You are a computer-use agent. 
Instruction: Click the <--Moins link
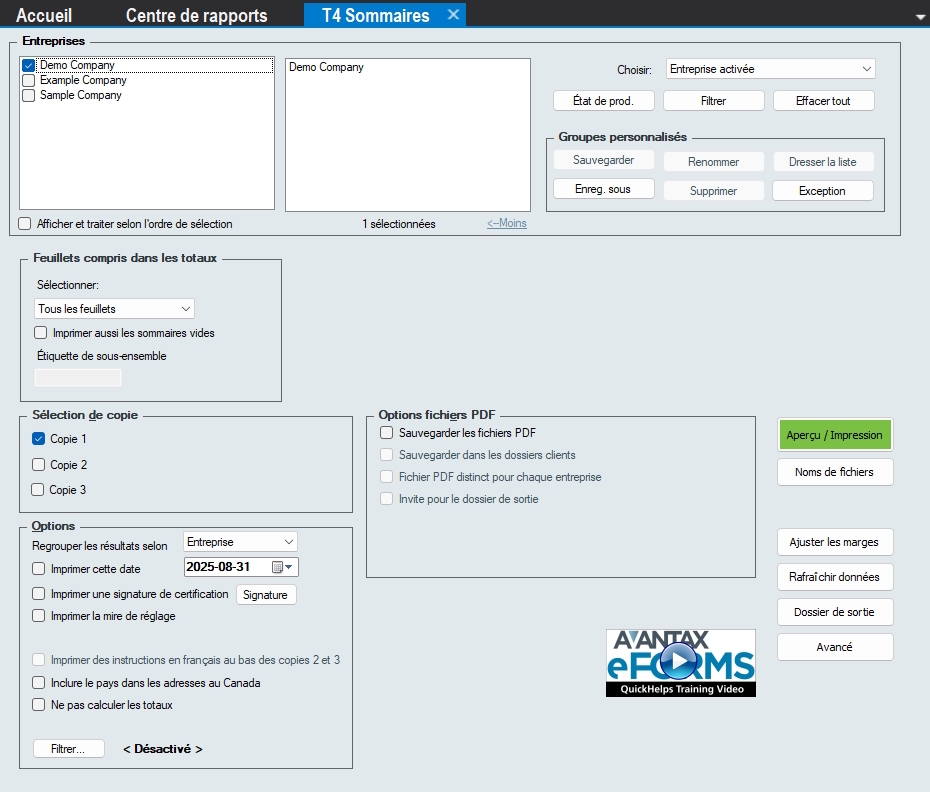(506, 224)
